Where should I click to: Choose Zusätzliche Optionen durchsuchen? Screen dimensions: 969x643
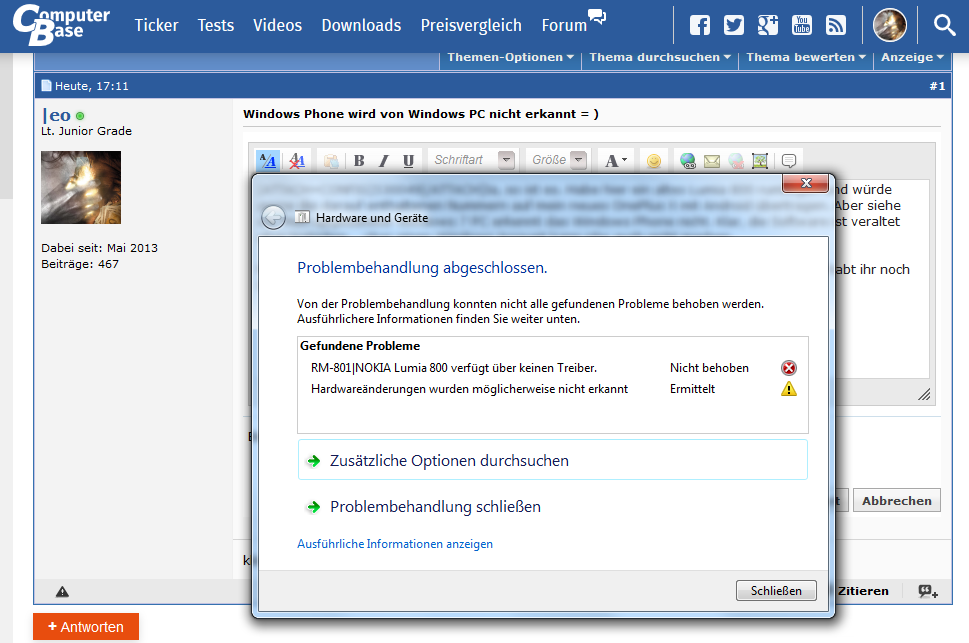(x=552, y=460)
